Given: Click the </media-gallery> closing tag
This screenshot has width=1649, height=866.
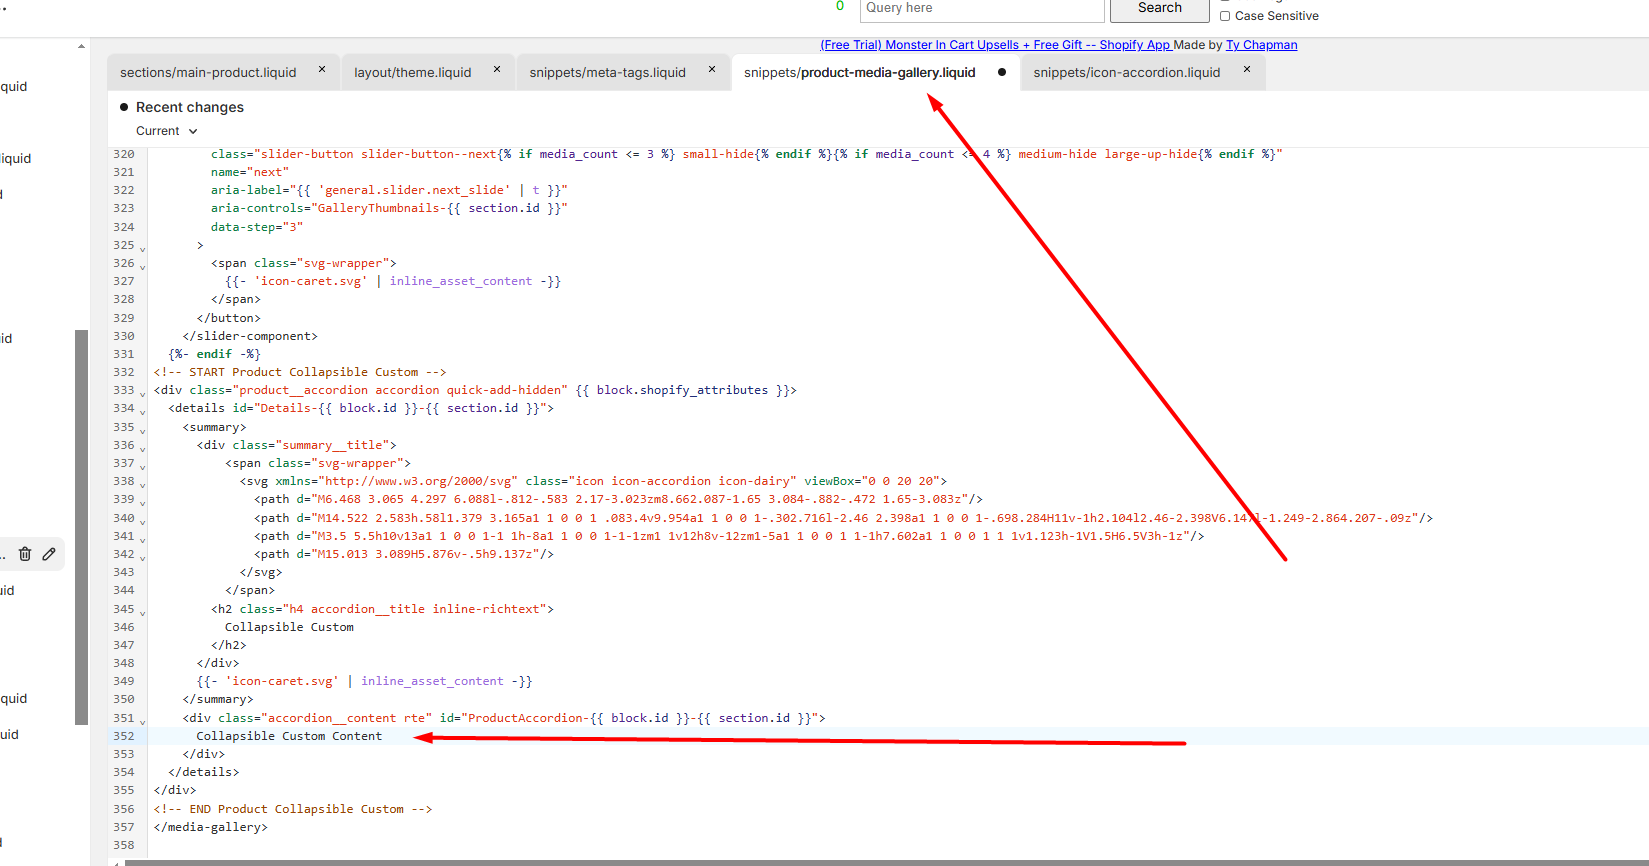Looking at the screenshot, I should pos(211,827).
